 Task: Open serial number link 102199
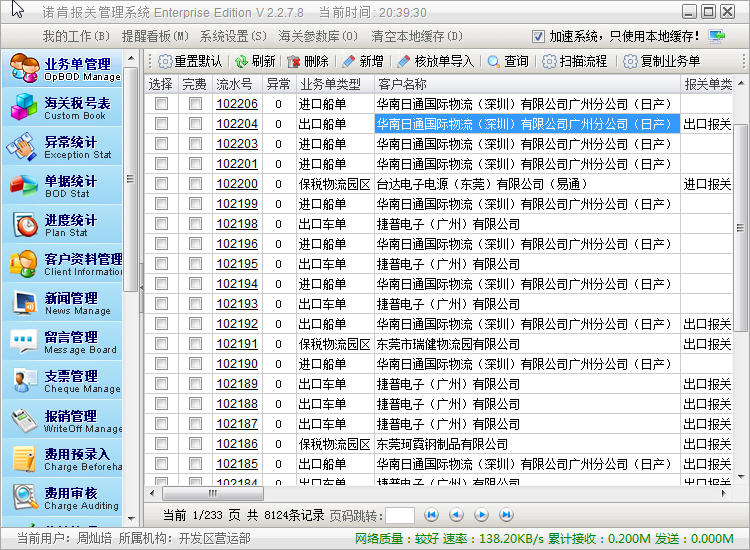(x=237, y=204)
